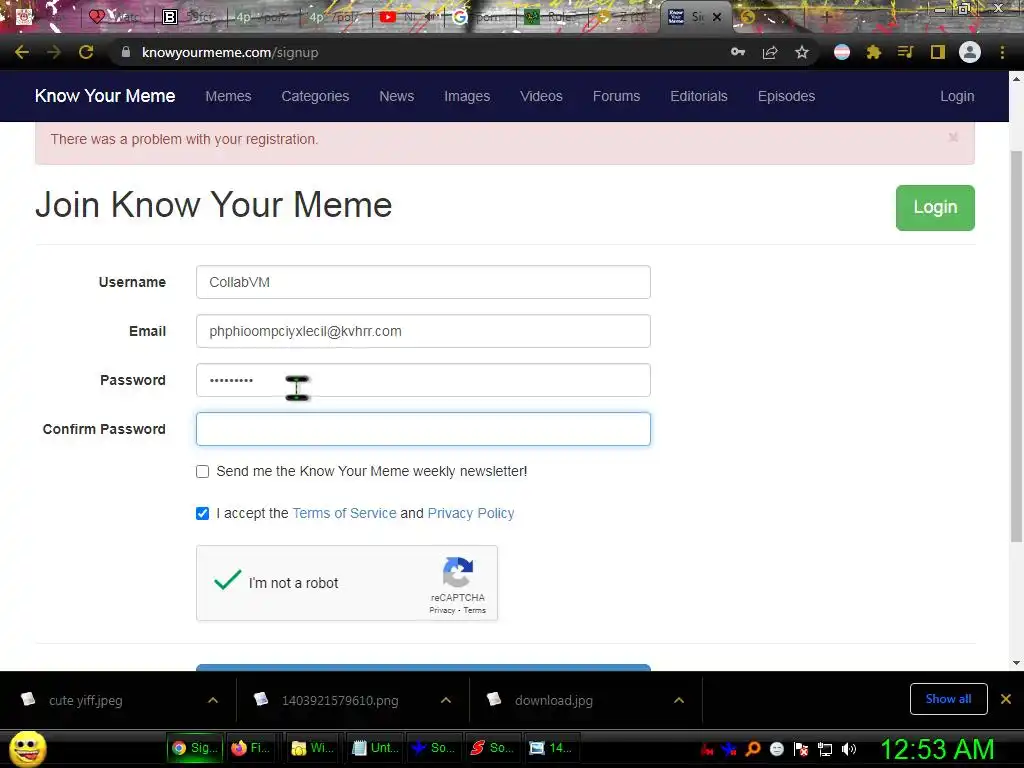1024x768 pixels.
Task: Expand options for cute yiff.jpeg download
Action: 213,700
